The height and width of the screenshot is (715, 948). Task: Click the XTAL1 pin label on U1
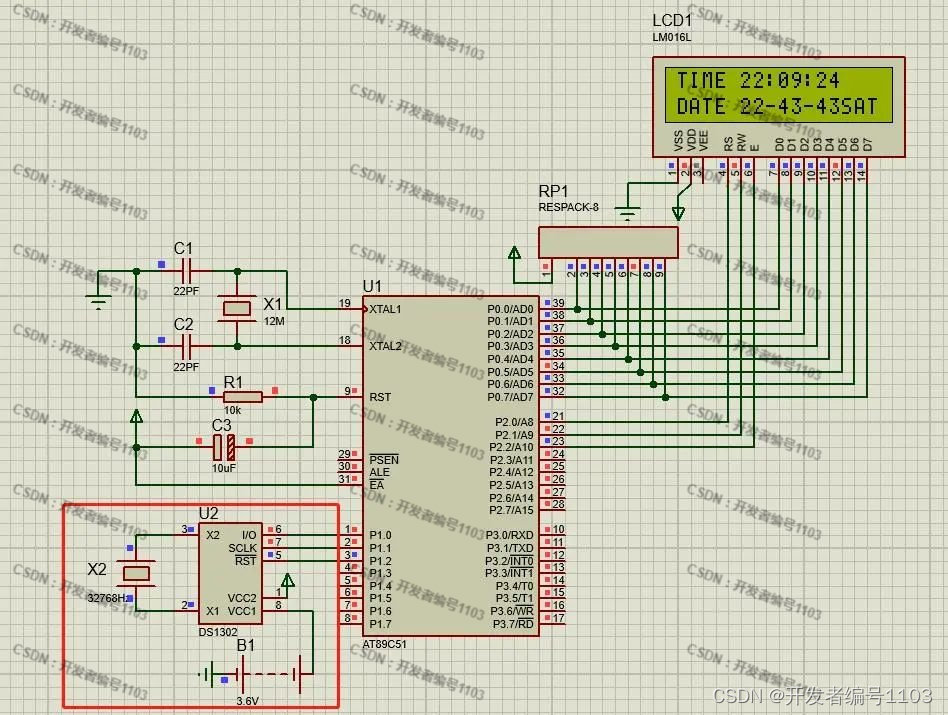385,309
